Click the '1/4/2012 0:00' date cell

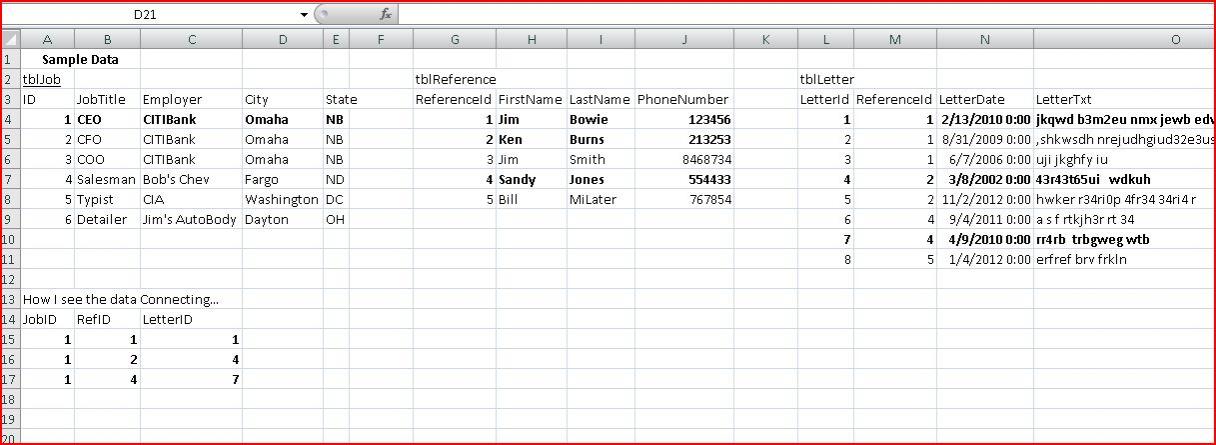pos(985,260)
